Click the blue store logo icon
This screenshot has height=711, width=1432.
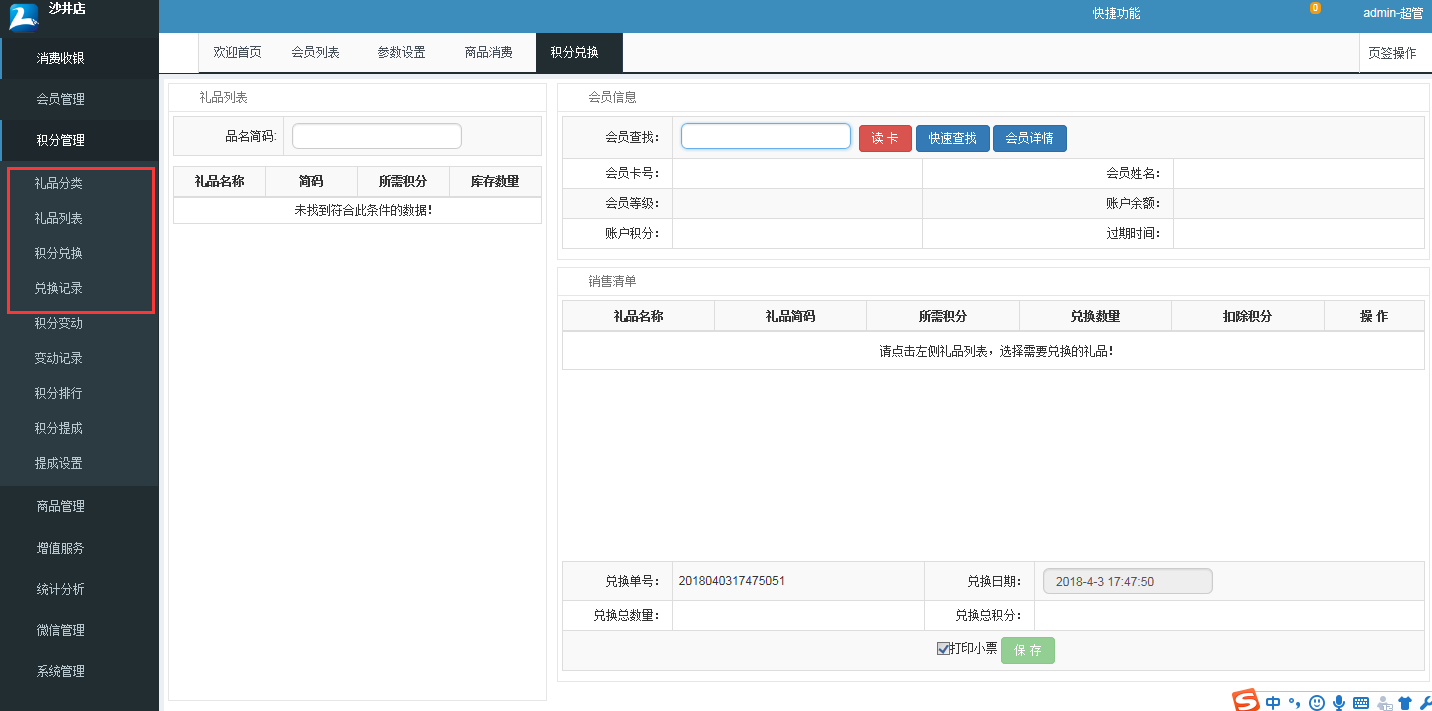(x=23, y=17)
